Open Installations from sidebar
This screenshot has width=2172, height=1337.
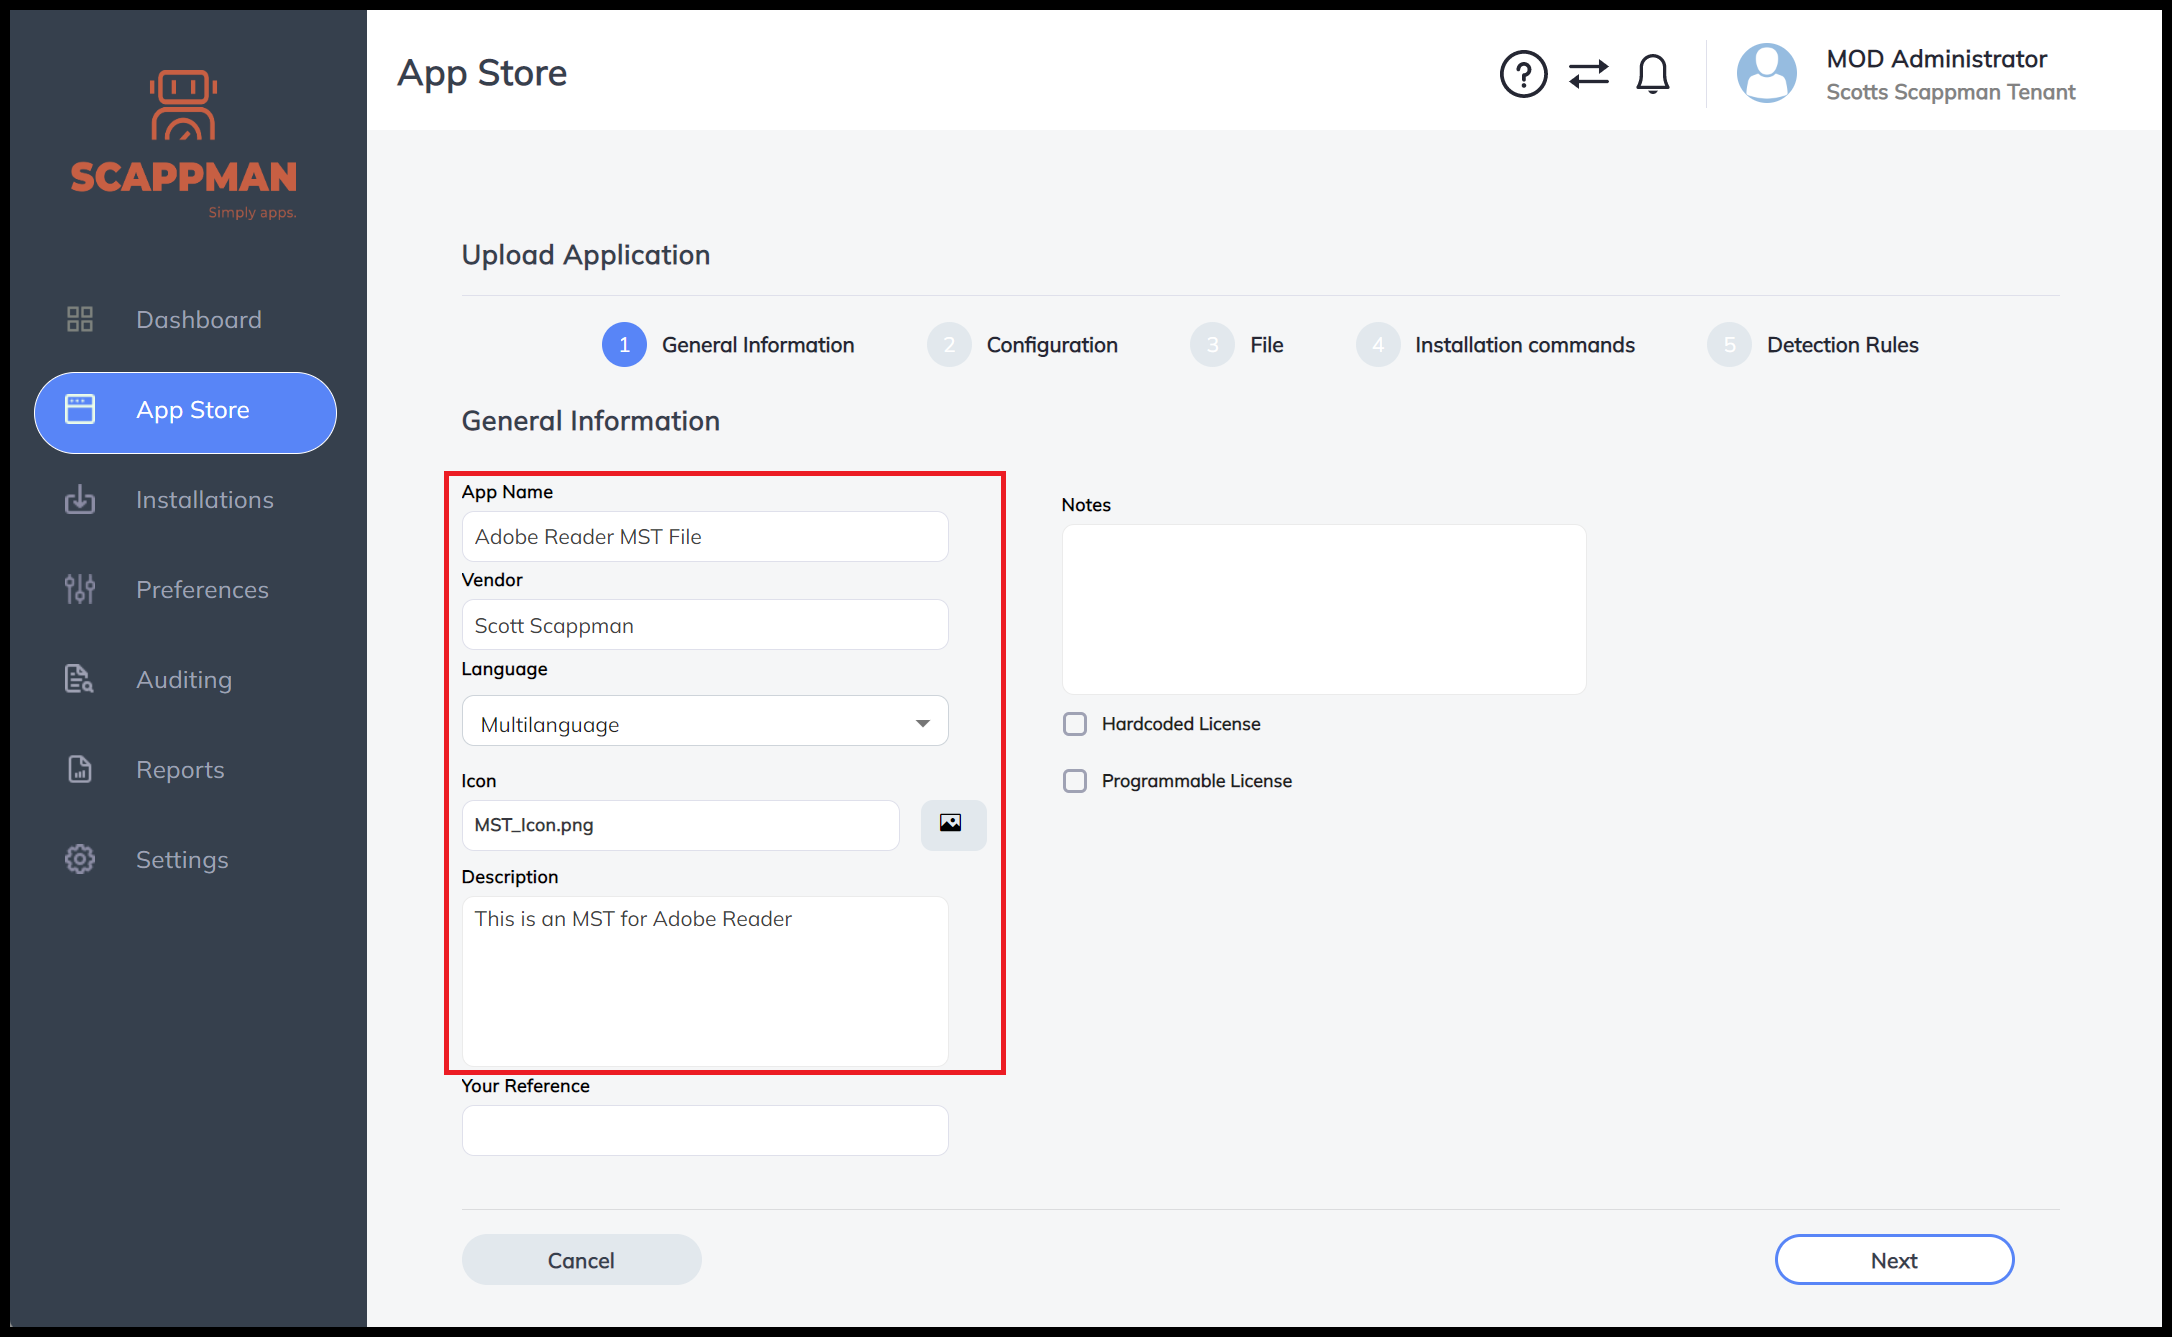204,500
